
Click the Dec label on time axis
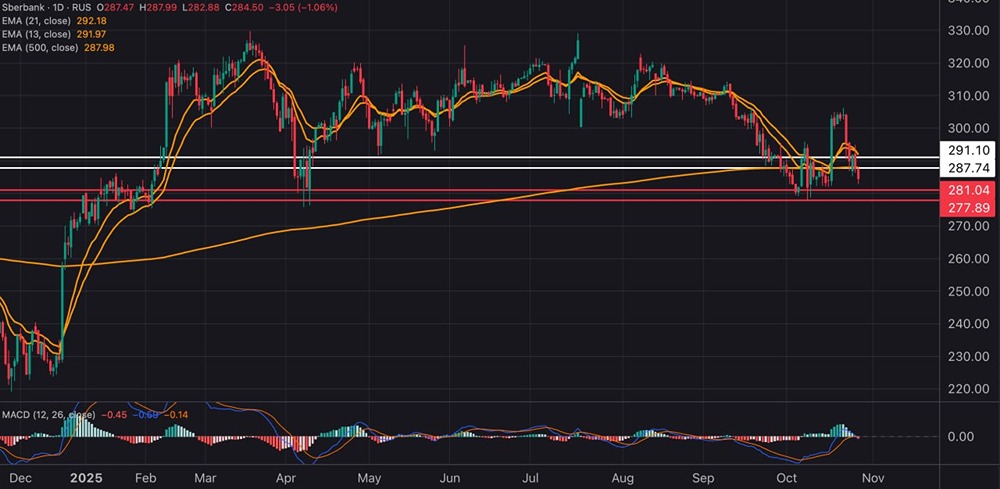(x=20, y=478)
